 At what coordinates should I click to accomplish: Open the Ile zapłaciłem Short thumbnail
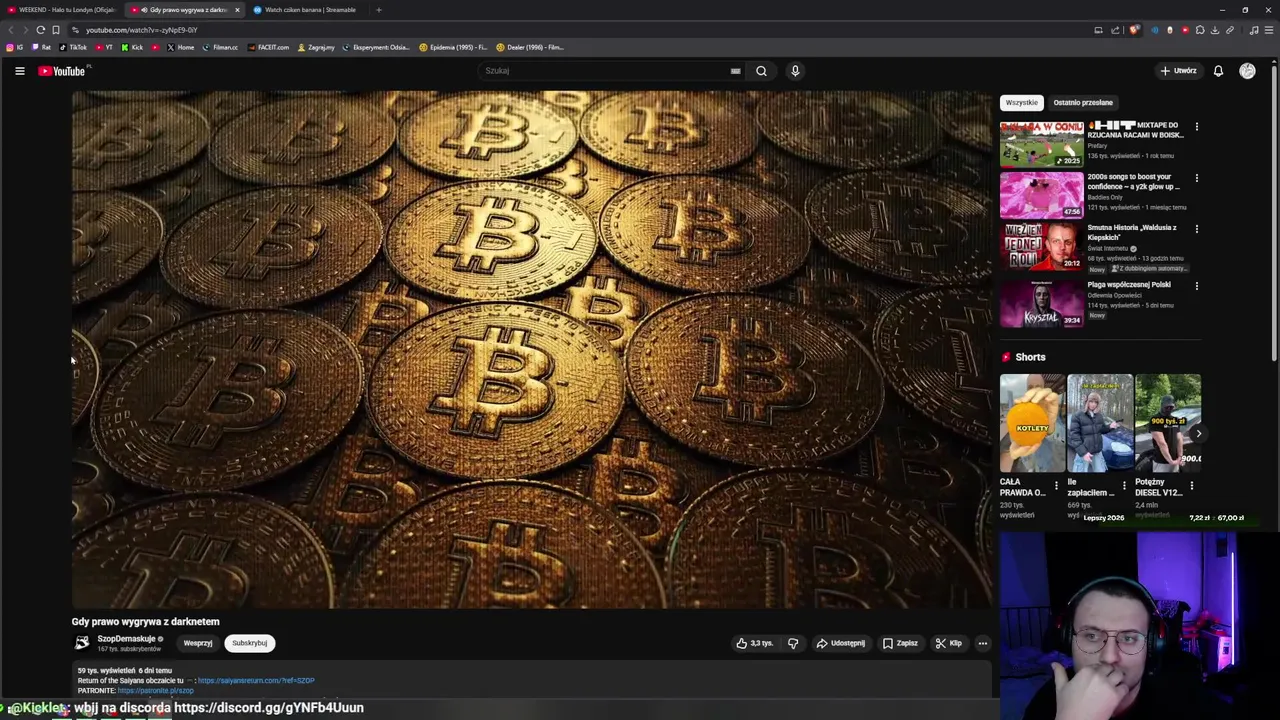click(1100, 423)
